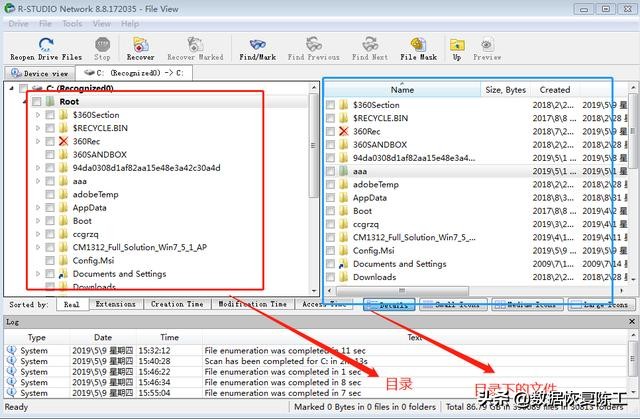The image size is (640, 419).
Task: Sort by Creation Time button
Action: 176,304
